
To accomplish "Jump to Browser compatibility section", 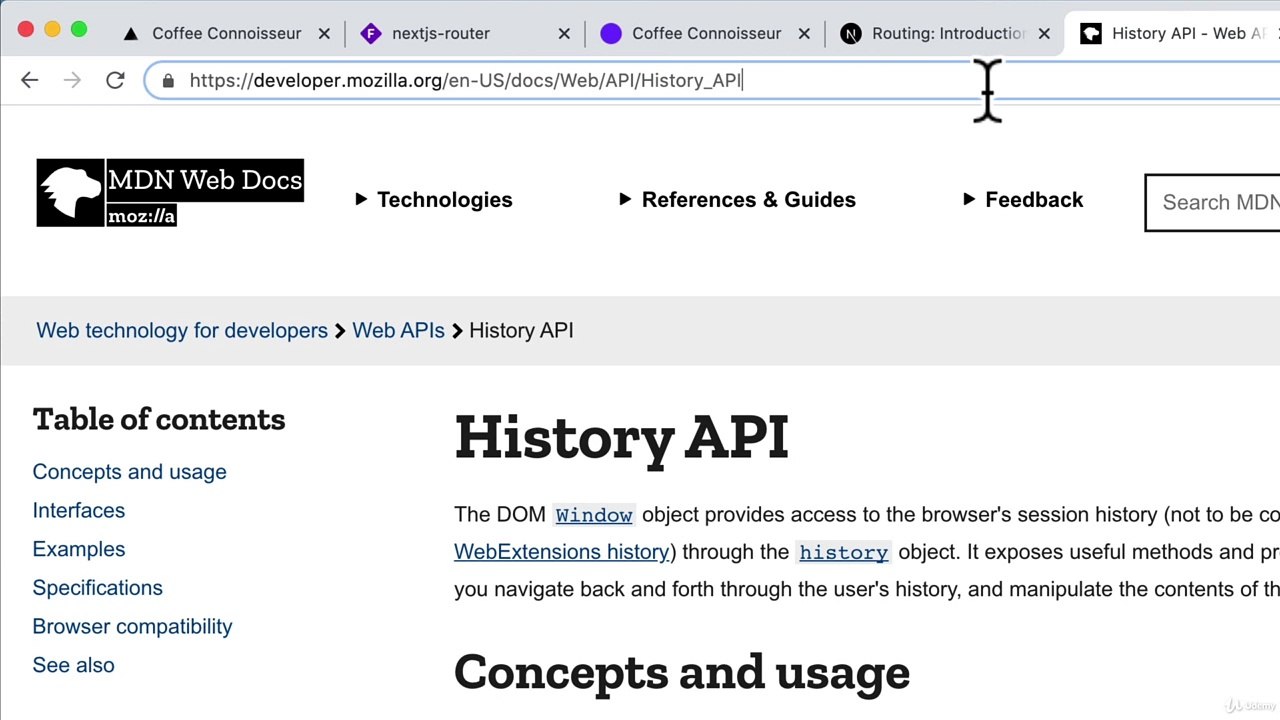I will (x=132, y=626).
